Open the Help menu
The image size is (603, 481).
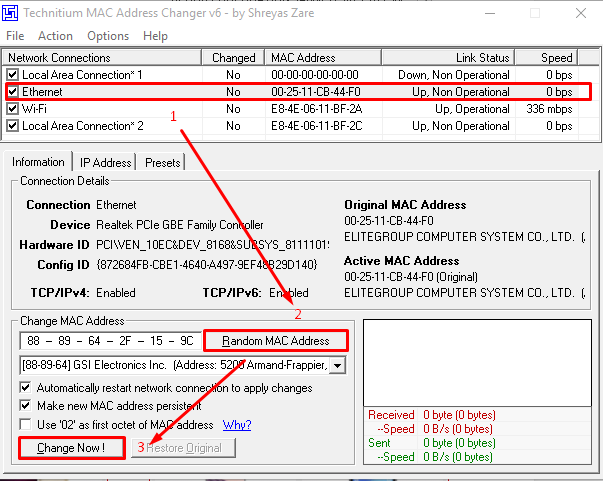tap(155, 36)
